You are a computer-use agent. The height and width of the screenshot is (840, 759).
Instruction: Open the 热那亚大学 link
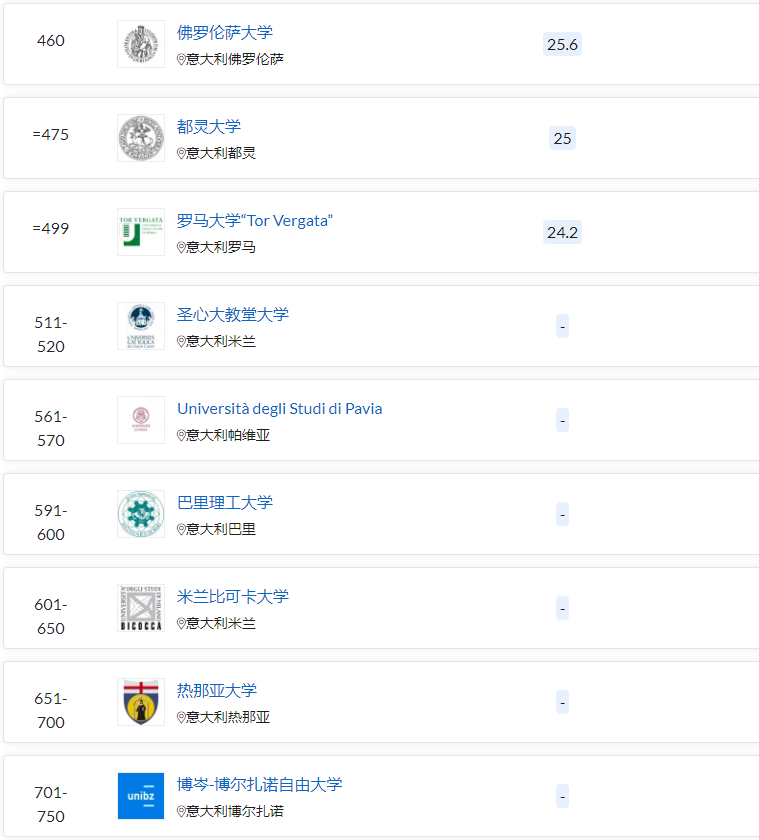(217, 691)
